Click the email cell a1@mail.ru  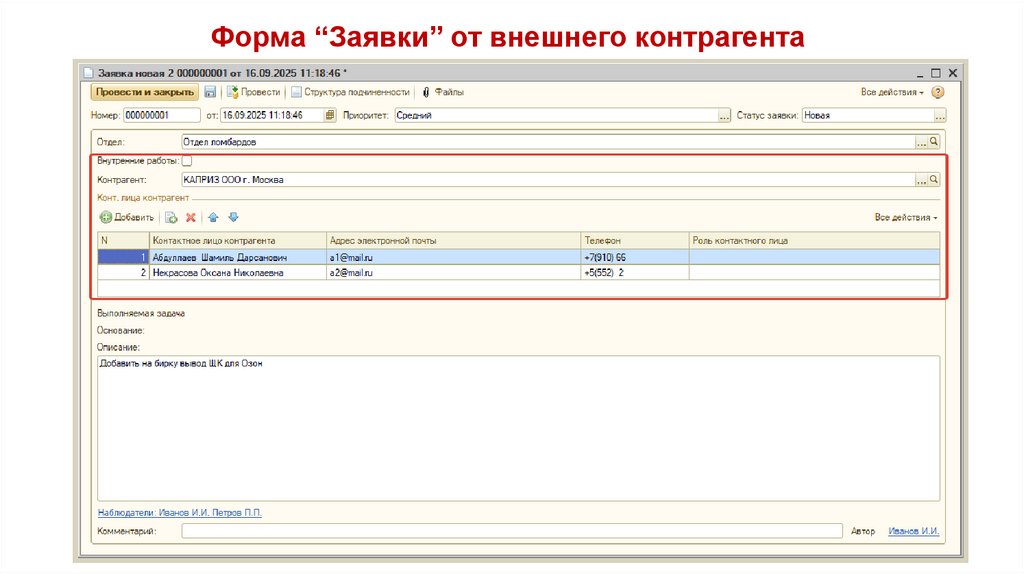453,257
